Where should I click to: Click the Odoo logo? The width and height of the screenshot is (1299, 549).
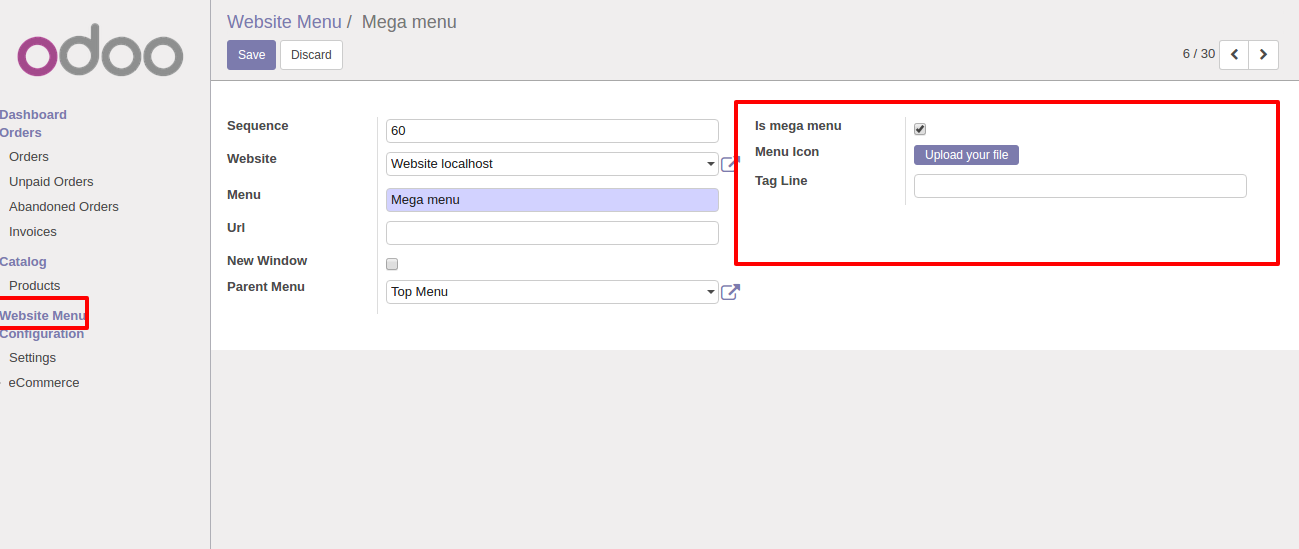click(100, 56)
